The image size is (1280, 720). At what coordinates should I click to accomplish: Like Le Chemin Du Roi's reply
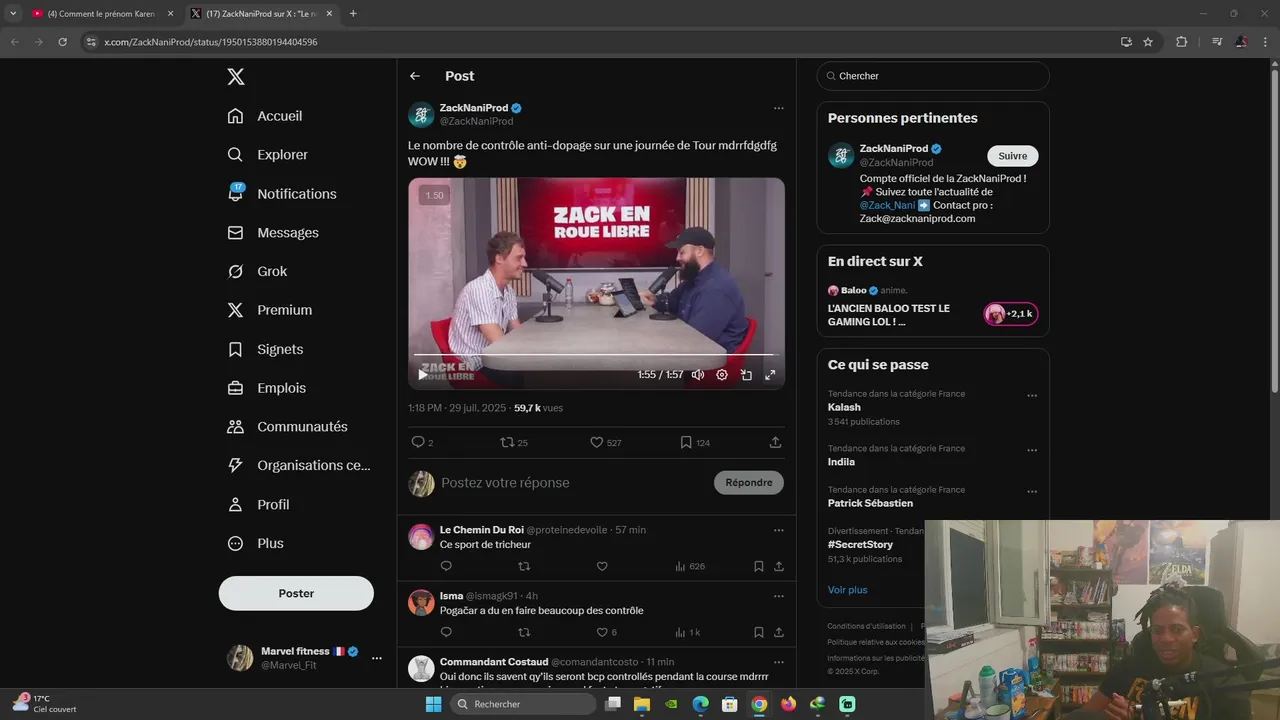click(602, 566)
